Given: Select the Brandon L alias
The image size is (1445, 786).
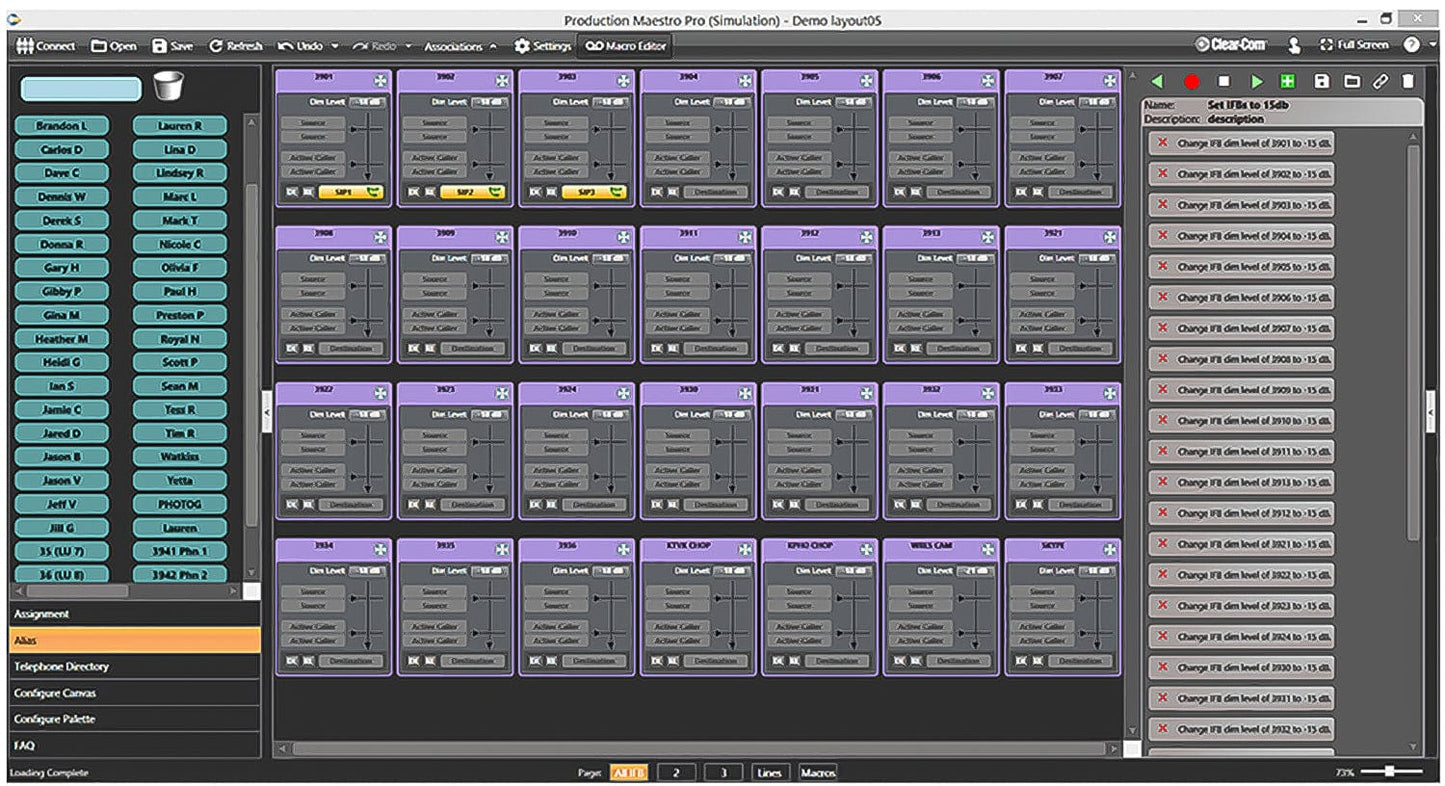Looking at the screenshot, I should coord(61,126).
